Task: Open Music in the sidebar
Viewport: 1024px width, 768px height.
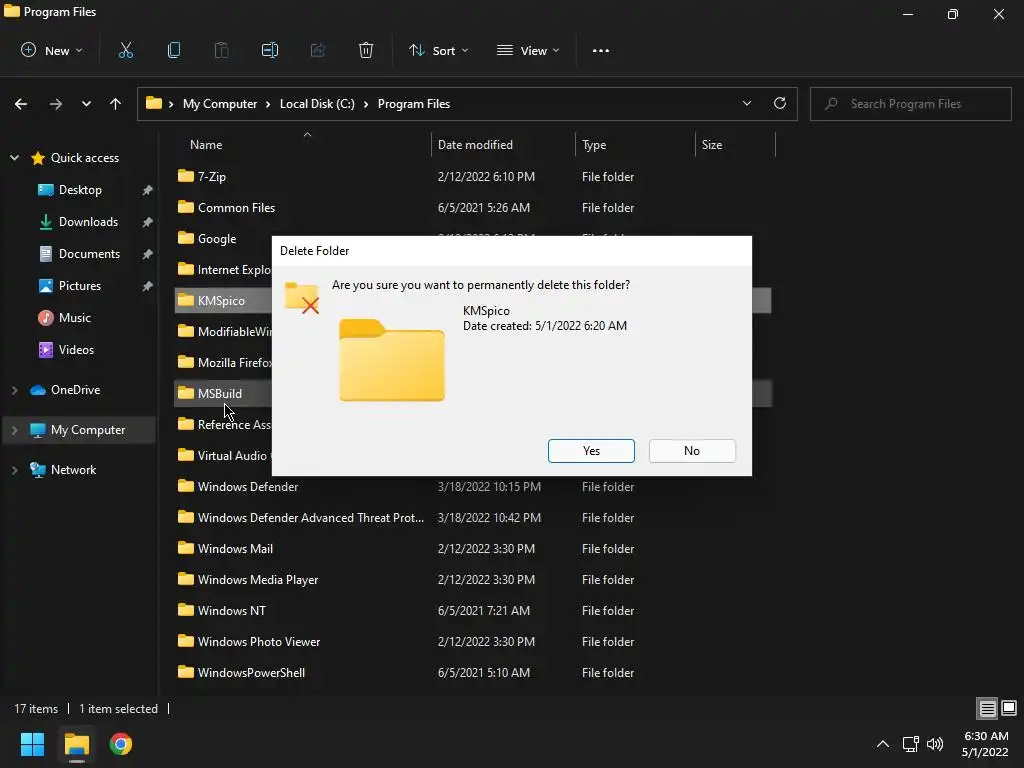Action: (x=74, y=317)
